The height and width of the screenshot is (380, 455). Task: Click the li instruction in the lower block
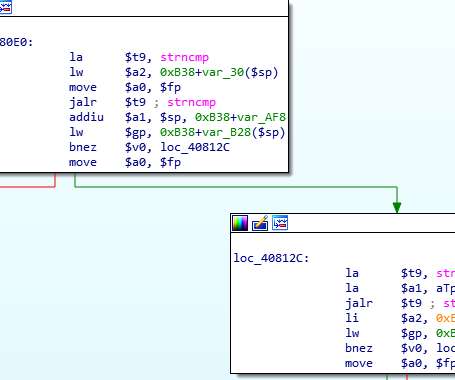click(x=352, y=318)
